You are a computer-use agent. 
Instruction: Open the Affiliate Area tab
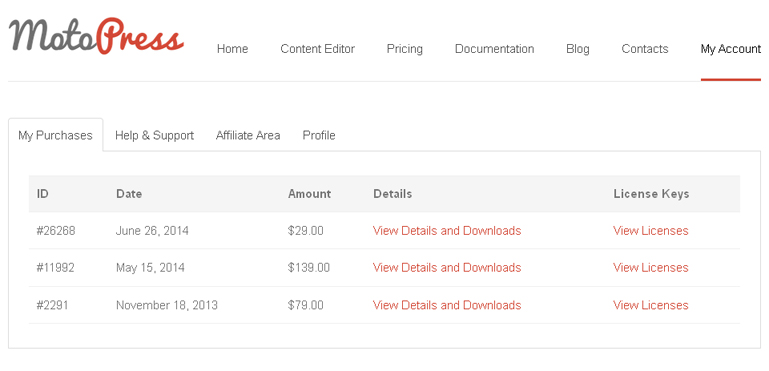click(x=248, y=135)
